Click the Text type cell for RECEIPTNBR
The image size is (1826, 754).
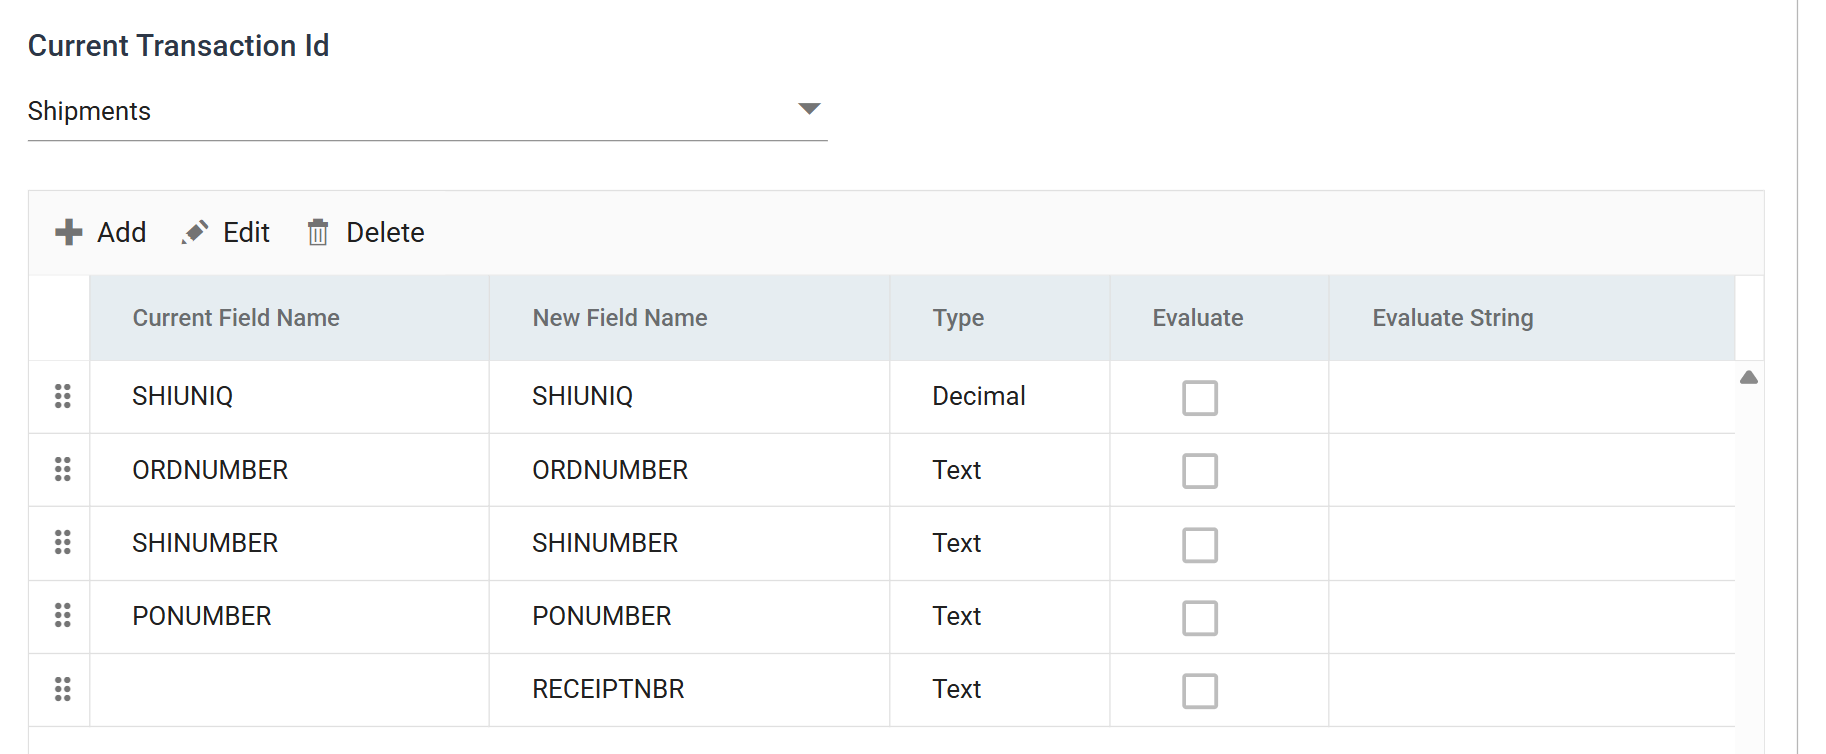[x=1000, y=689]
